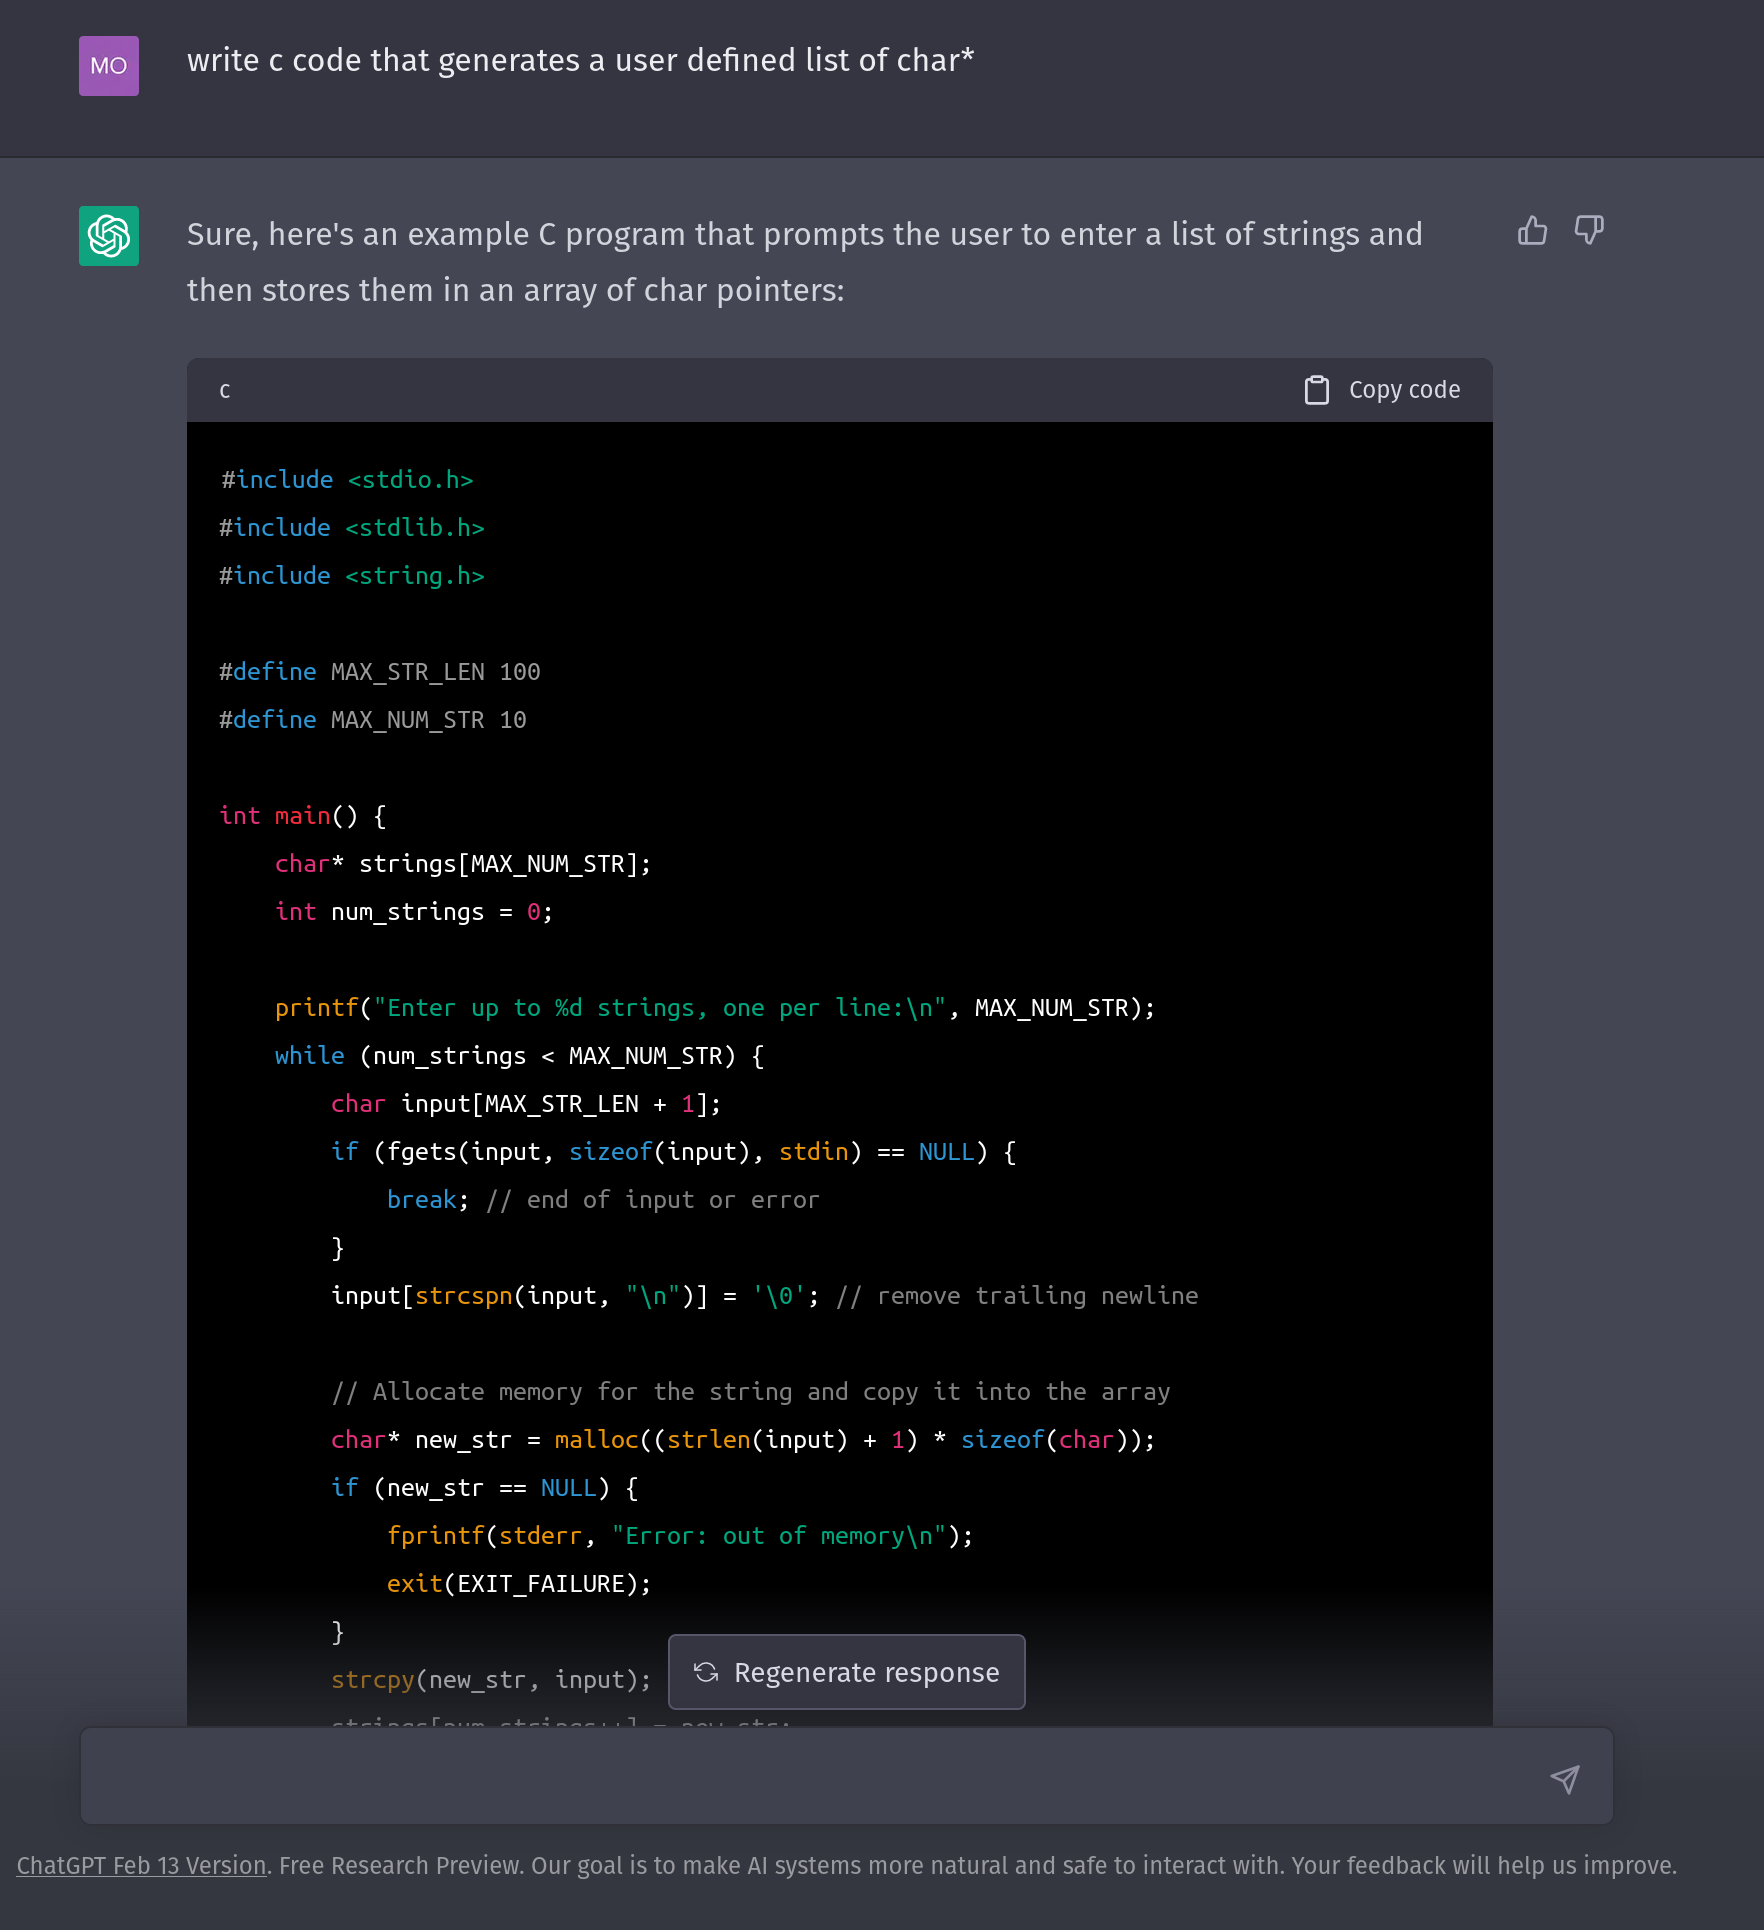The image size is (1764, 1930).
Task: Click the user prompt text about char*
Action: pos(580,61)
